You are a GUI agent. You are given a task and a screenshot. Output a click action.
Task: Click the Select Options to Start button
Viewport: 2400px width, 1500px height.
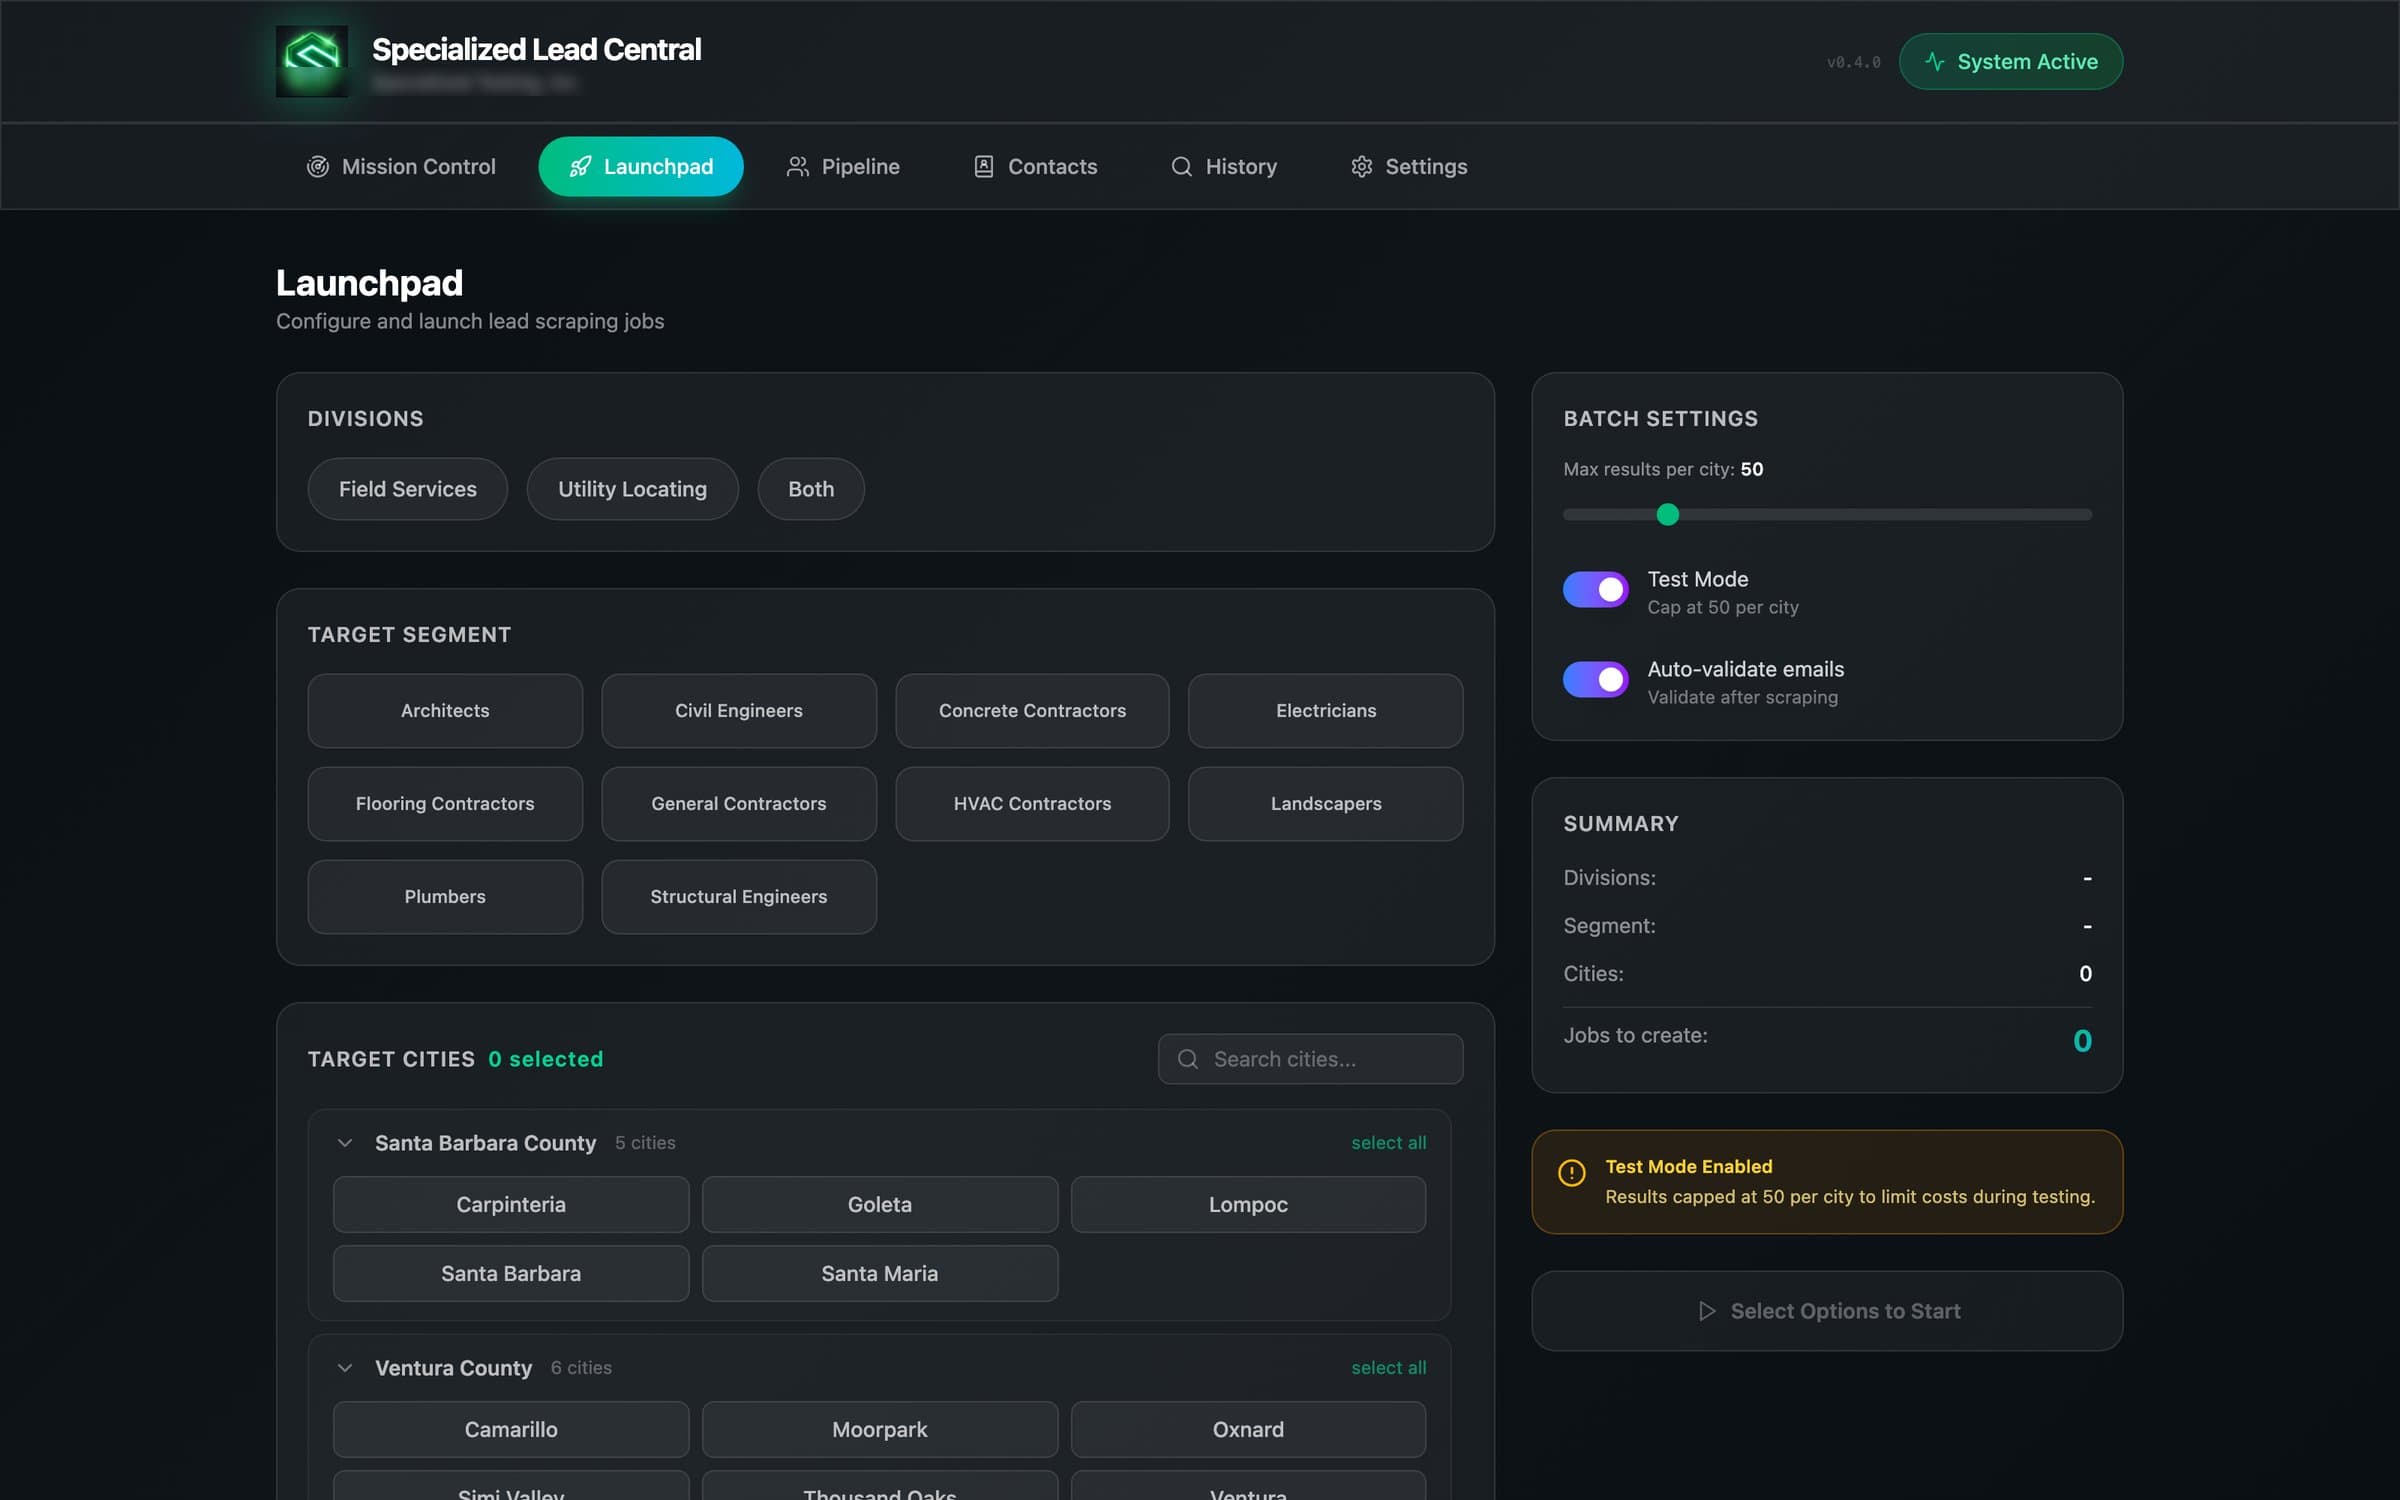pos(1827,1311)
